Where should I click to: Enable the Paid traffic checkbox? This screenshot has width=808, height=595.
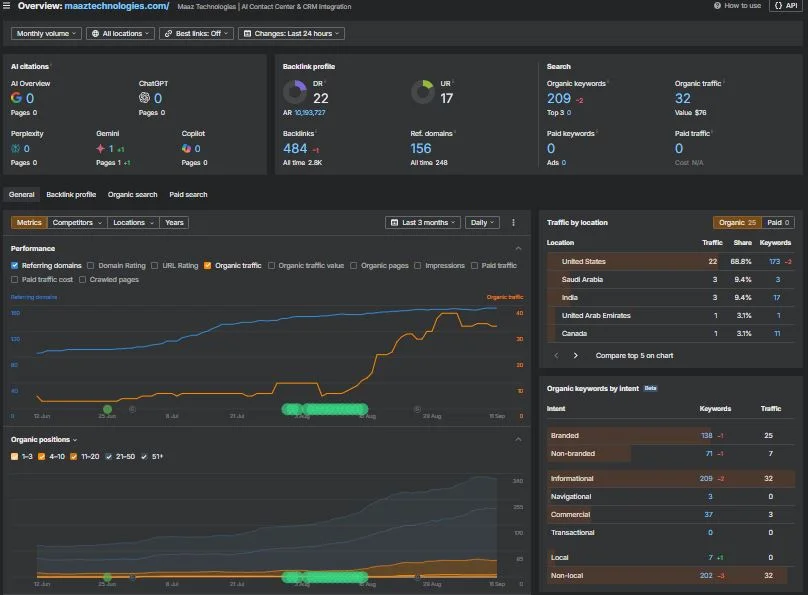pos(474,265)
